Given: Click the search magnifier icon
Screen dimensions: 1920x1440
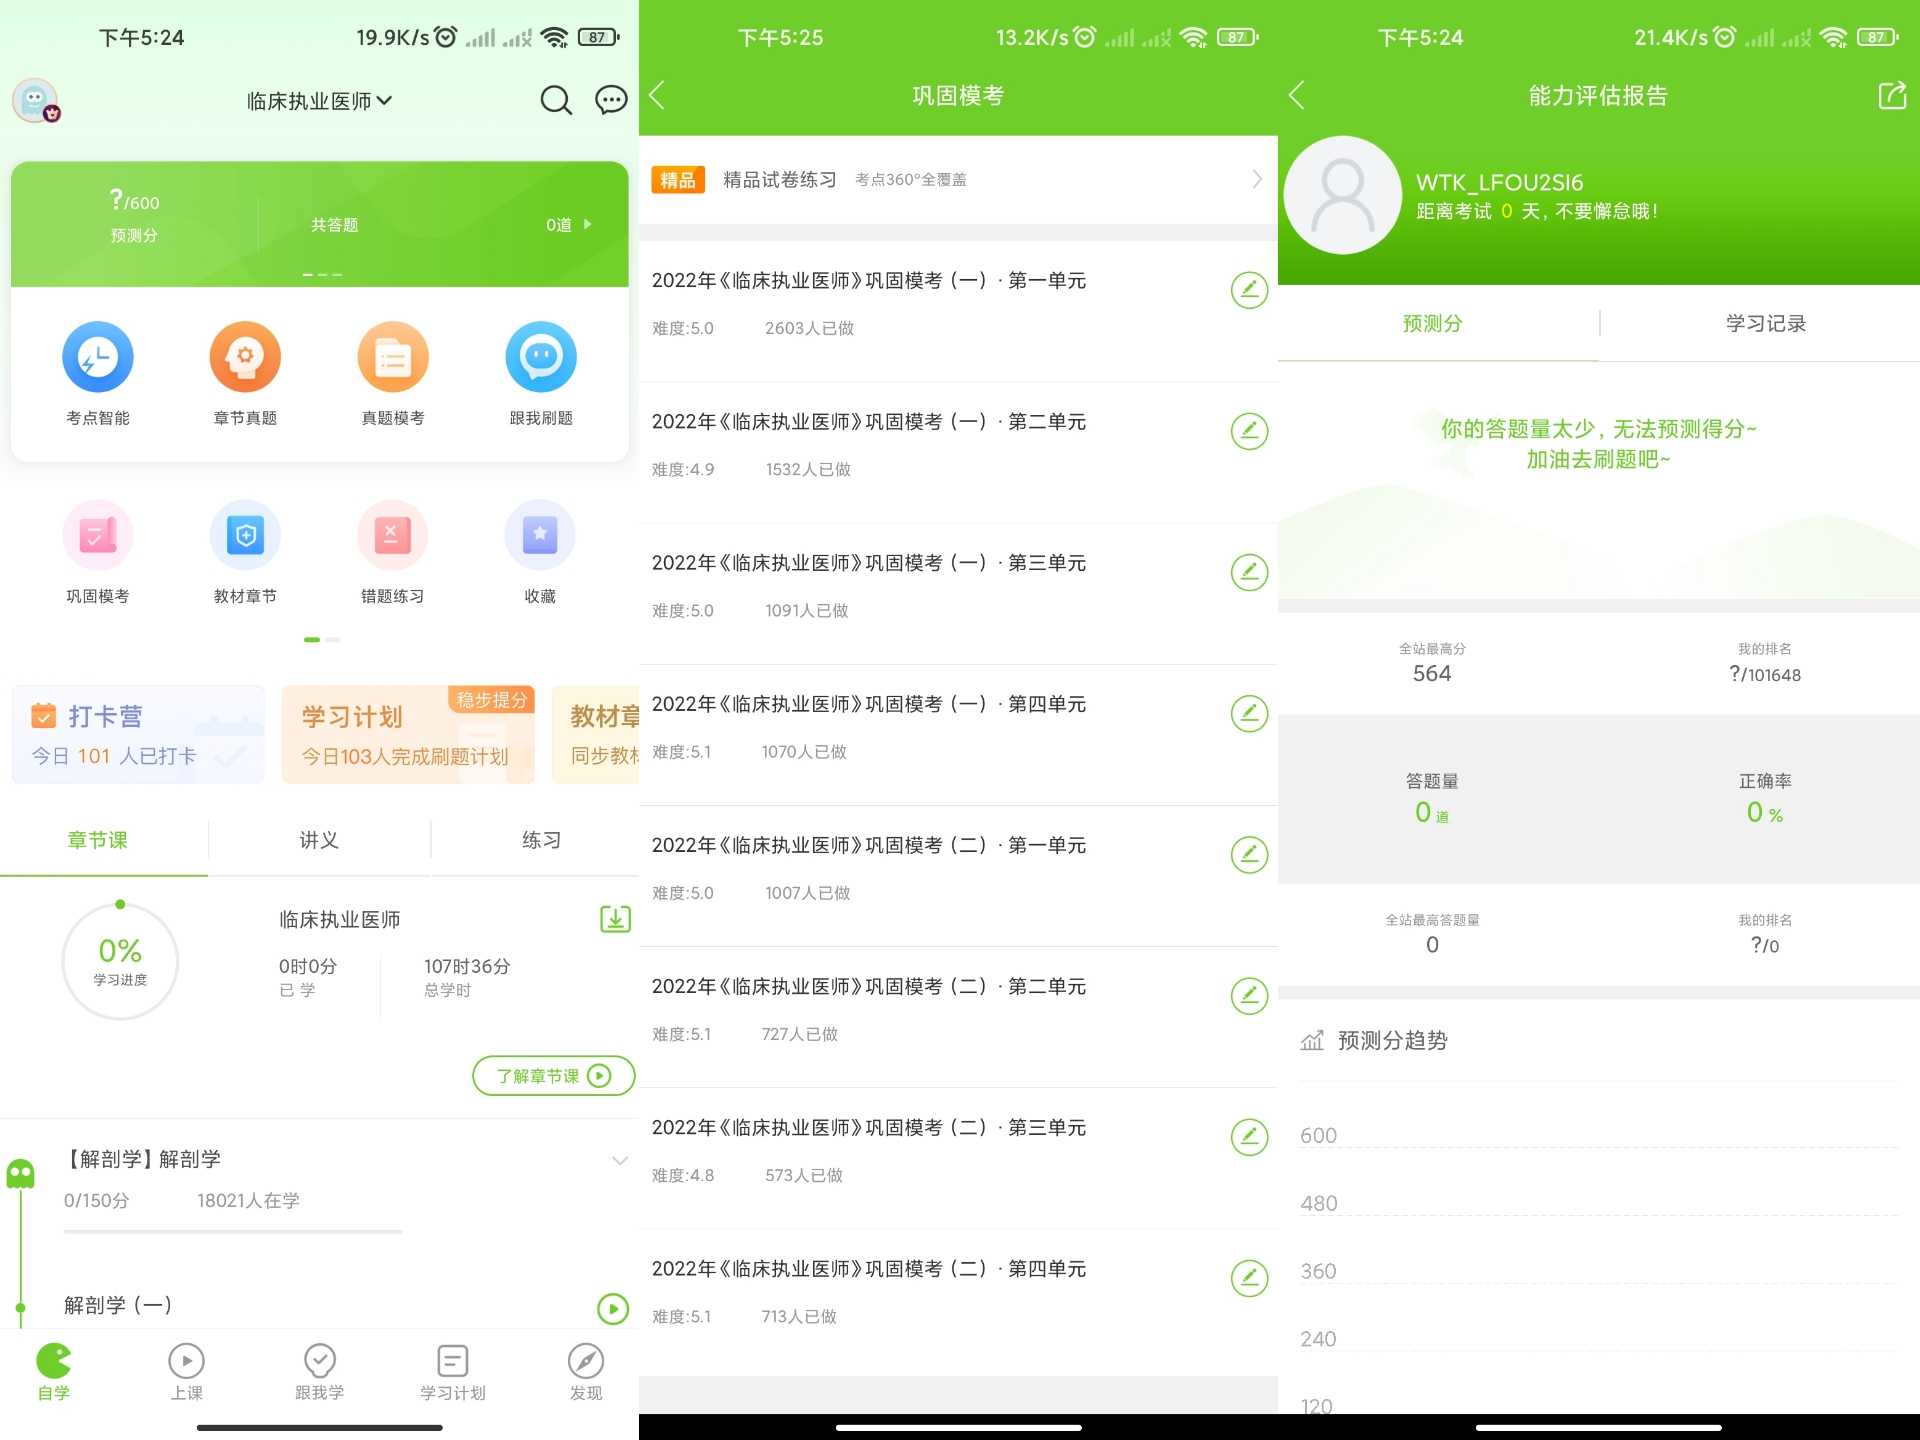Looking at the screenshot, I should [556, 100].
